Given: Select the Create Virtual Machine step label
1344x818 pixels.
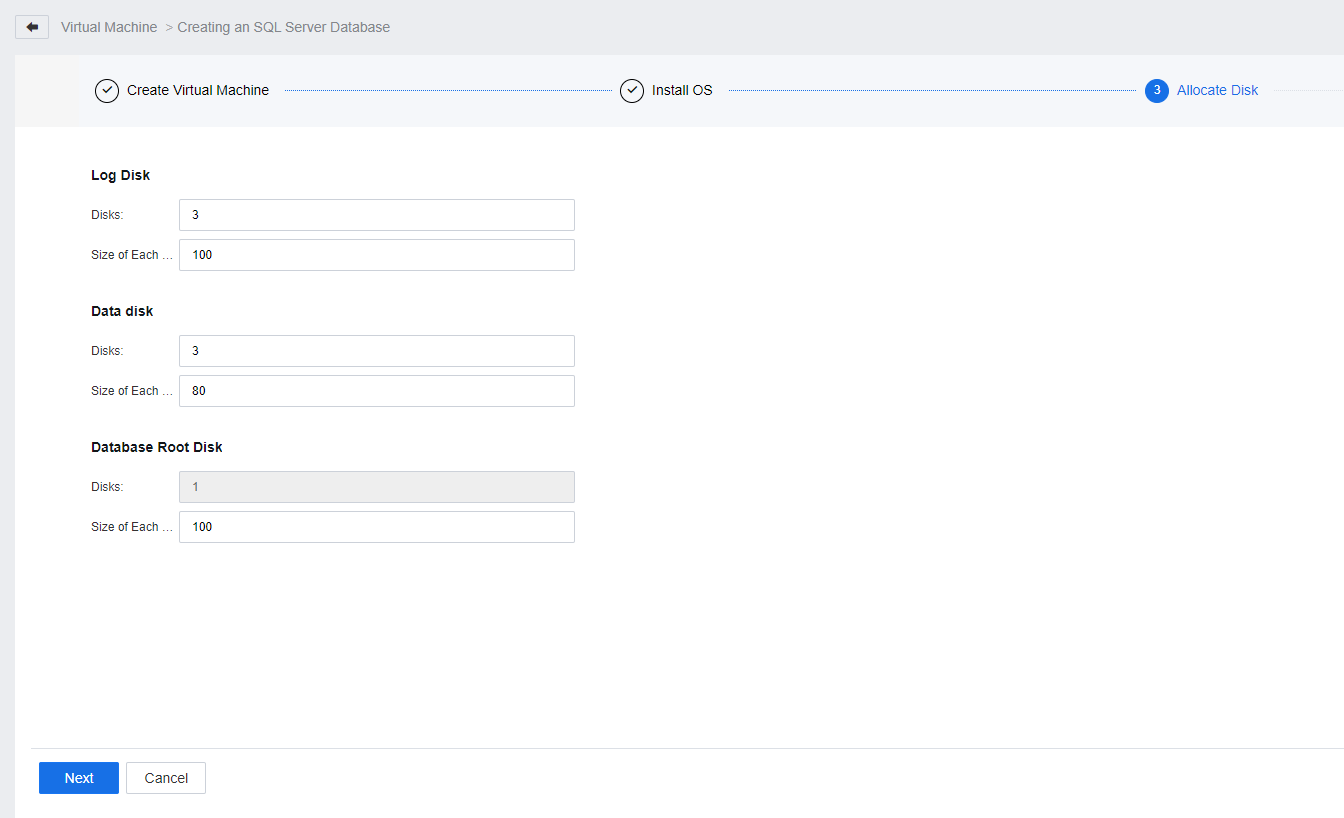Looking at the screenshot, I should (x=198, y=90).
